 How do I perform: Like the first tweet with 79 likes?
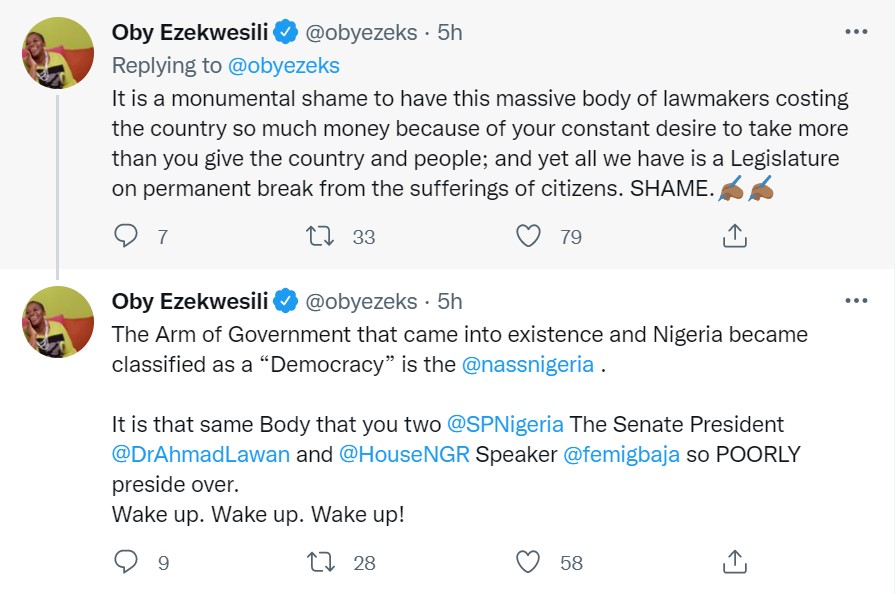click(x=528, y=236)
